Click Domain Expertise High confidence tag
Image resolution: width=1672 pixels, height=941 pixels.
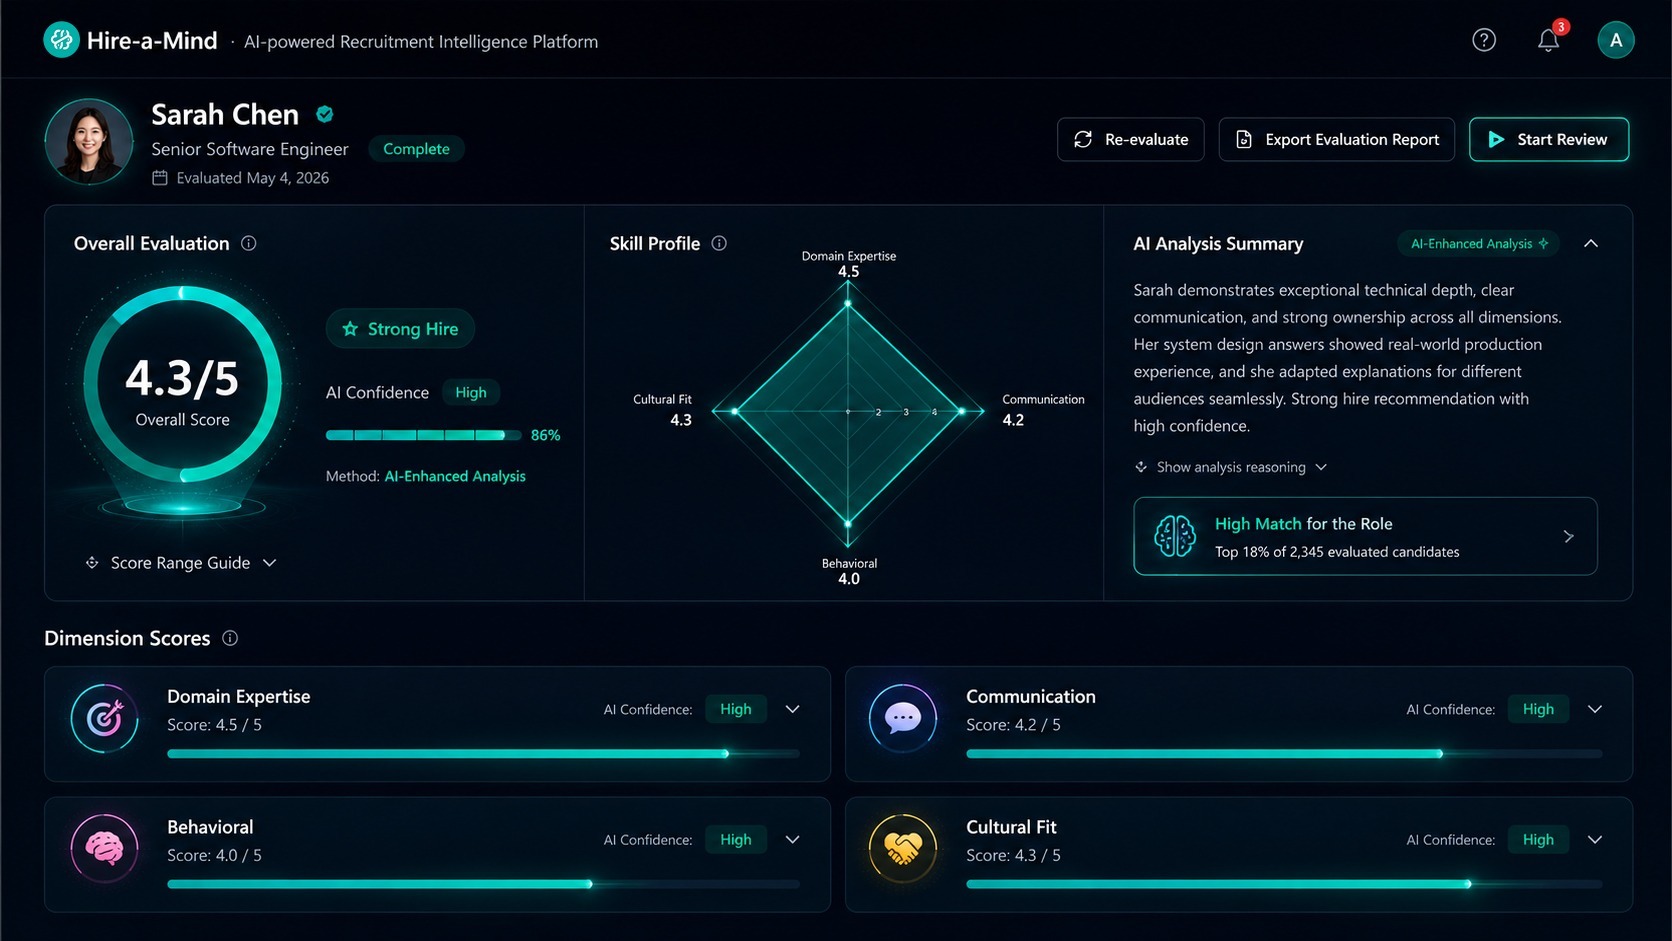[735, 709]
